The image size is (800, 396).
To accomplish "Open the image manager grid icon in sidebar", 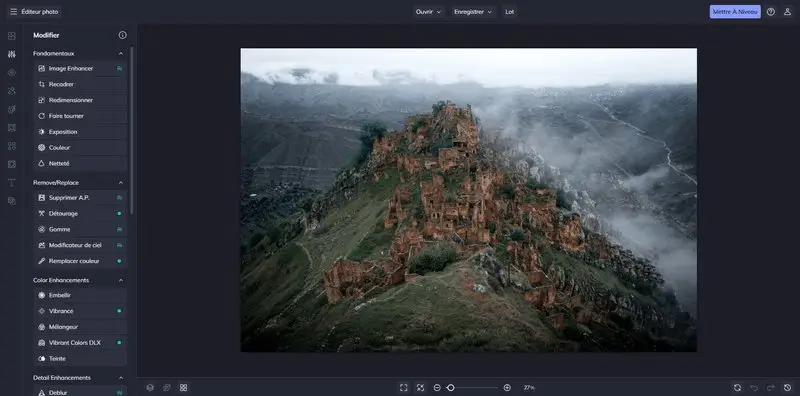I will click(12, 36).
